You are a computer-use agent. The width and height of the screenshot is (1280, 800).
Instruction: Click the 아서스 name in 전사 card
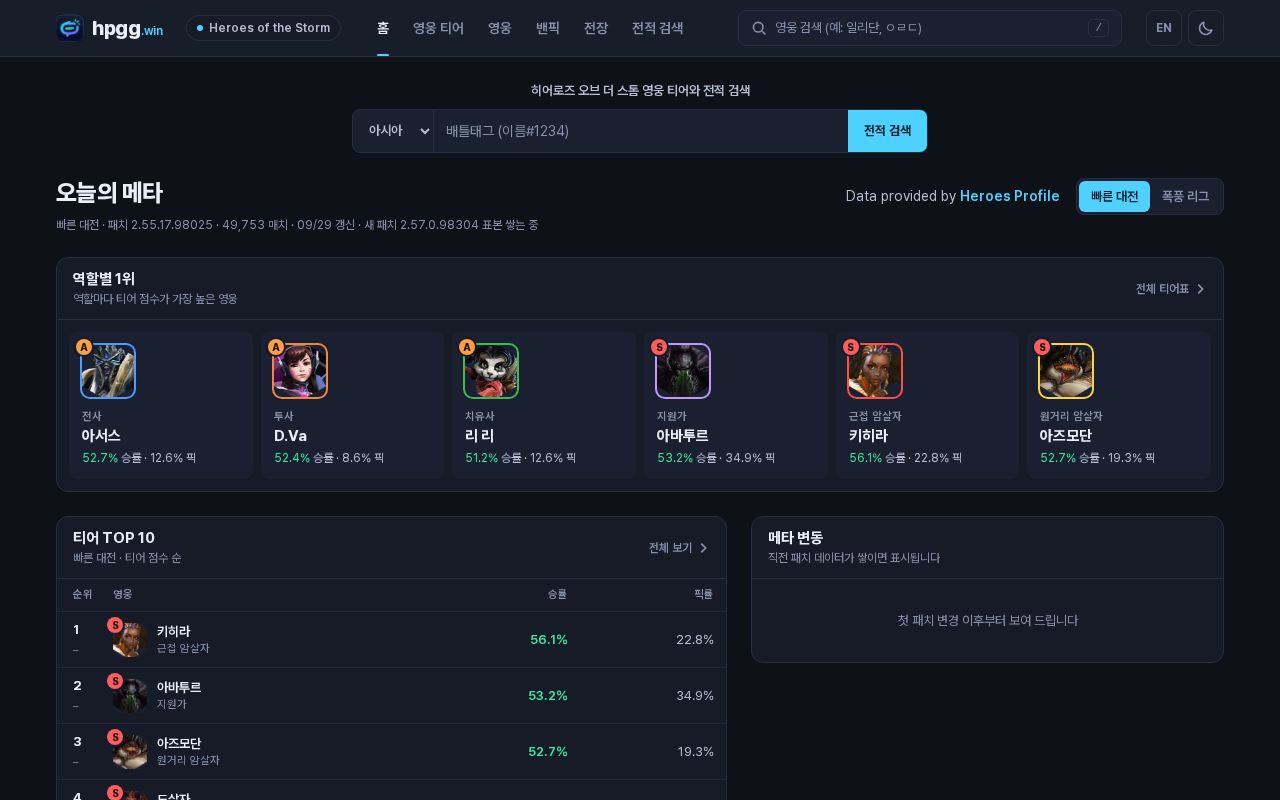coord(101,436)
